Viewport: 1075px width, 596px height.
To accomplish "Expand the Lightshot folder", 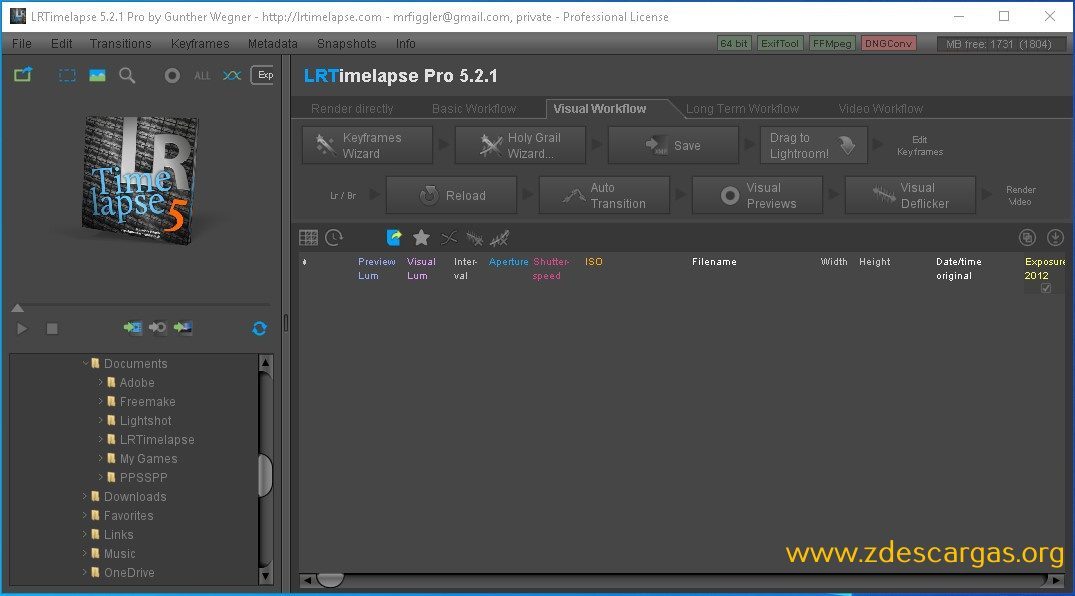I will [101, 420].
